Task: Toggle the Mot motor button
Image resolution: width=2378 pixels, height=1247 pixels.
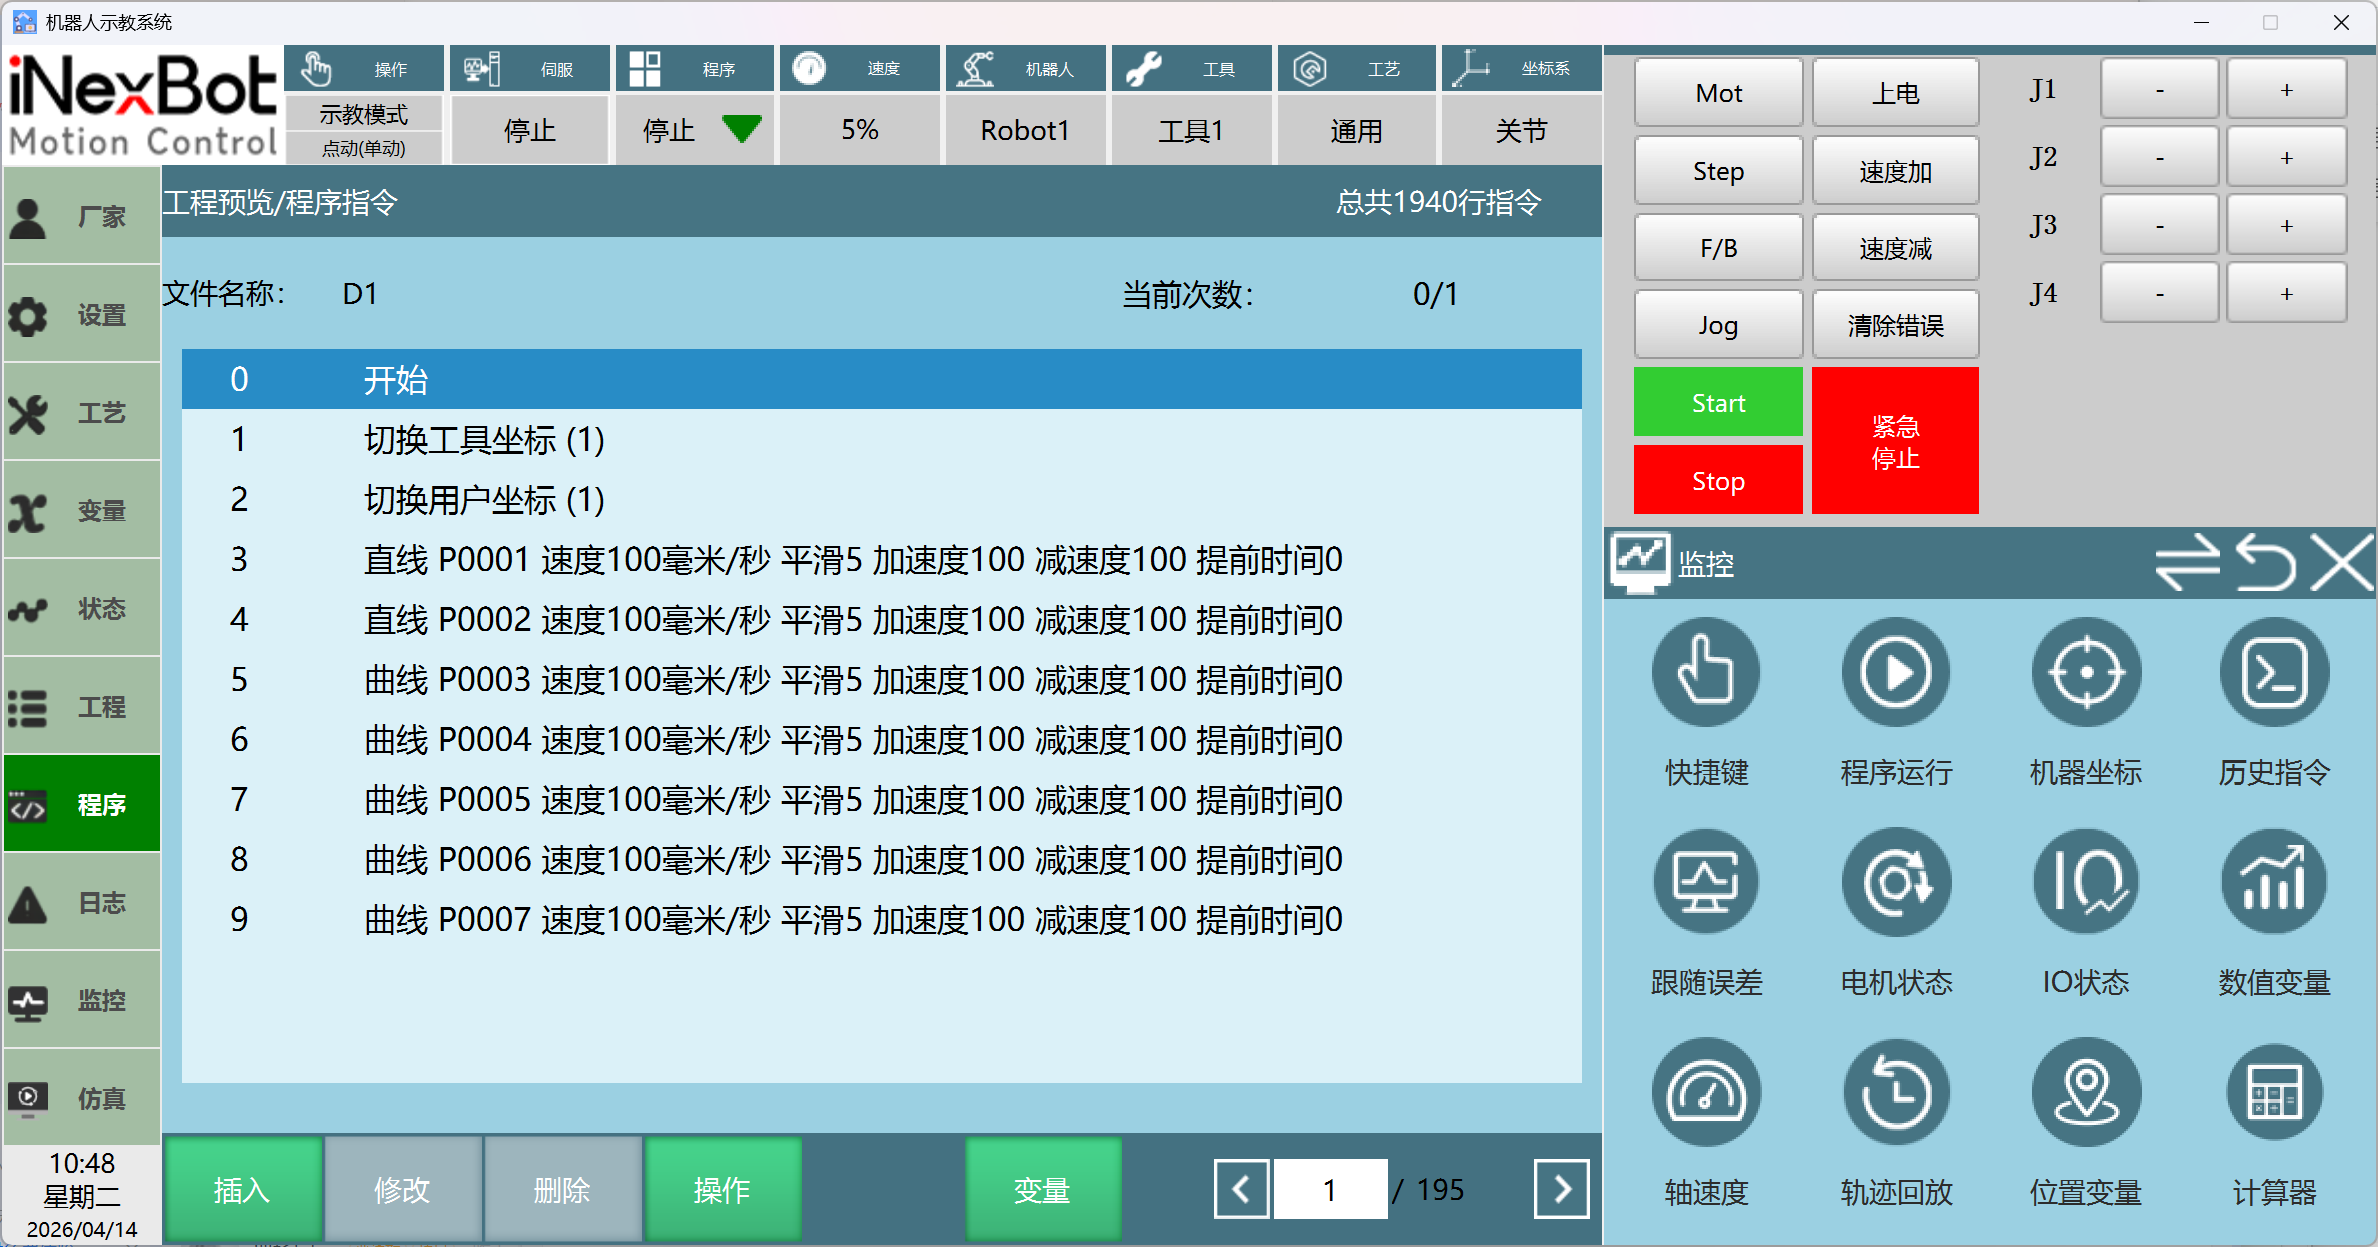Action: (x=1718, y=93)
